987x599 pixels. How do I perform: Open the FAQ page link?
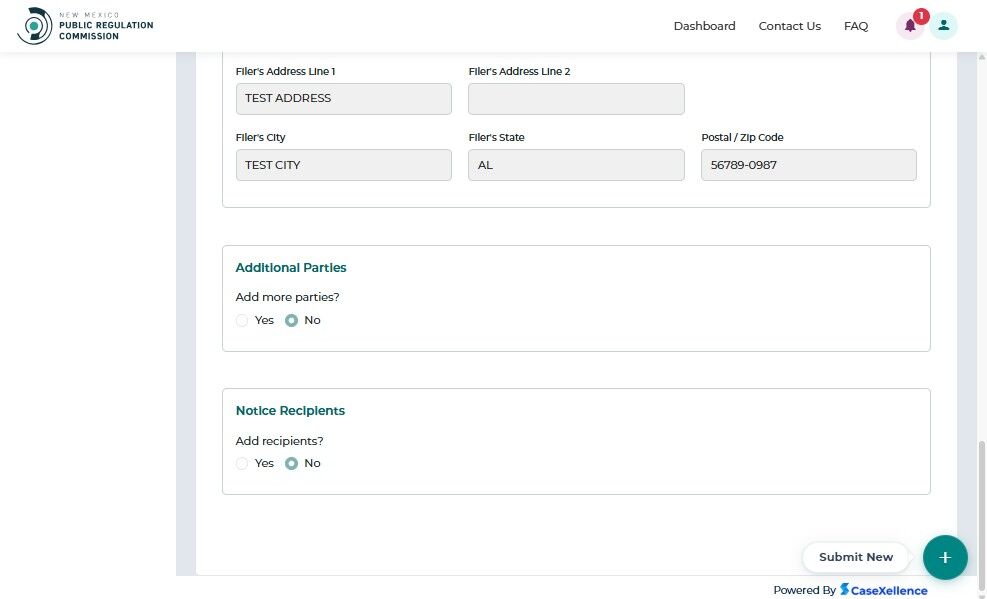tap(856, 26)
